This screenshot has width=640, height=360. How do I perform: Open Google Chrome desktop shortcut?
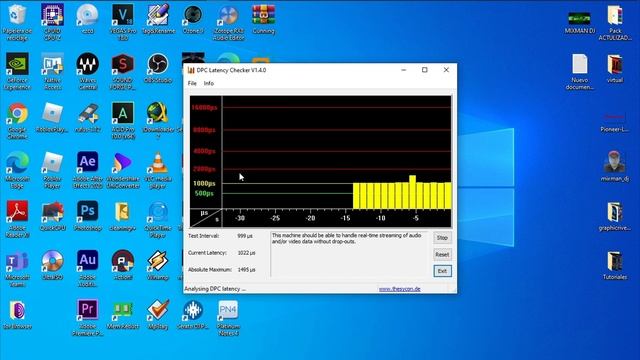17,121
